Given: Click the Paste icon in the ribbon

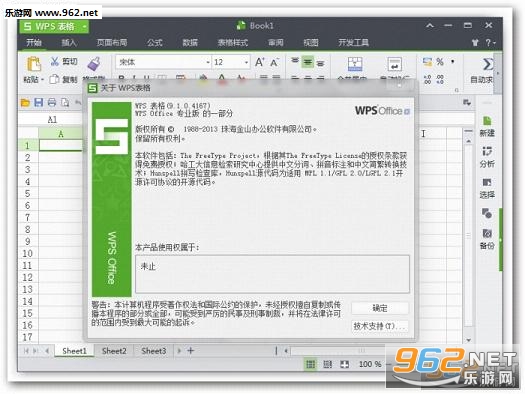Looking at the screenshot, I should coord(33,64).
